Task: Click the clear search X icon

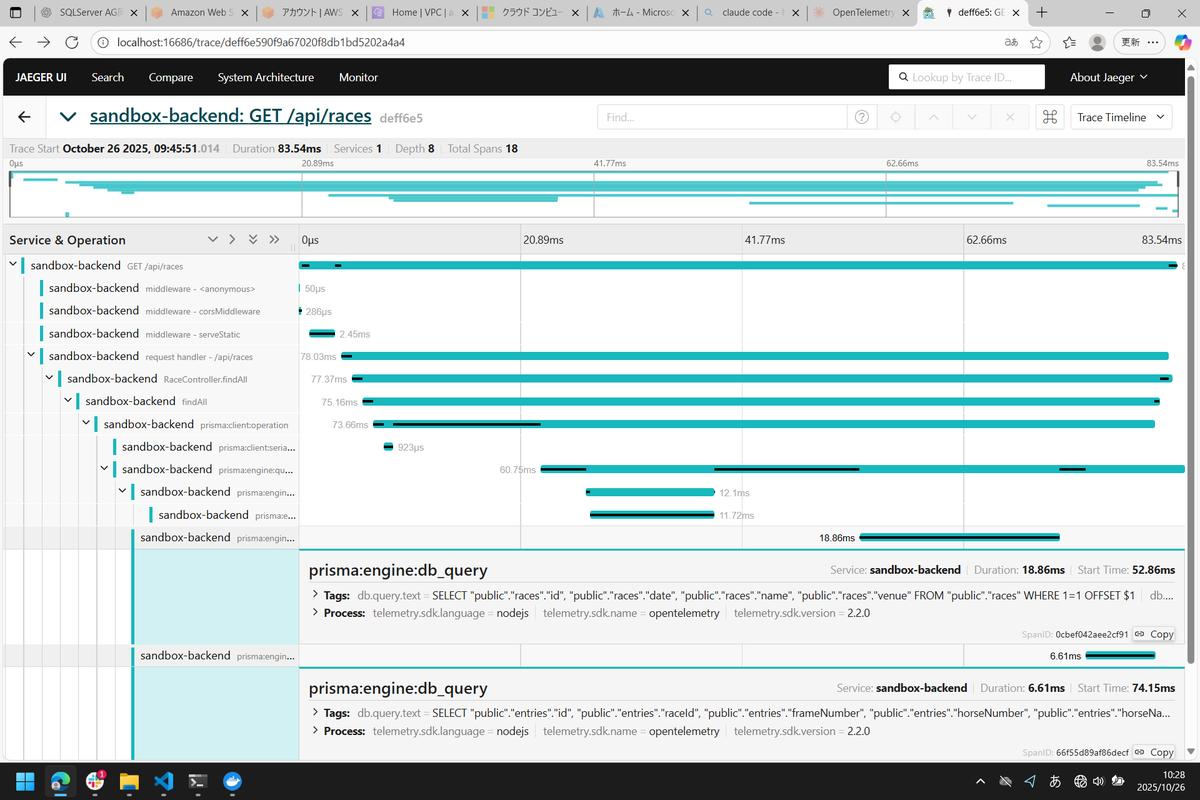Action: click(x=1010, y=117)
